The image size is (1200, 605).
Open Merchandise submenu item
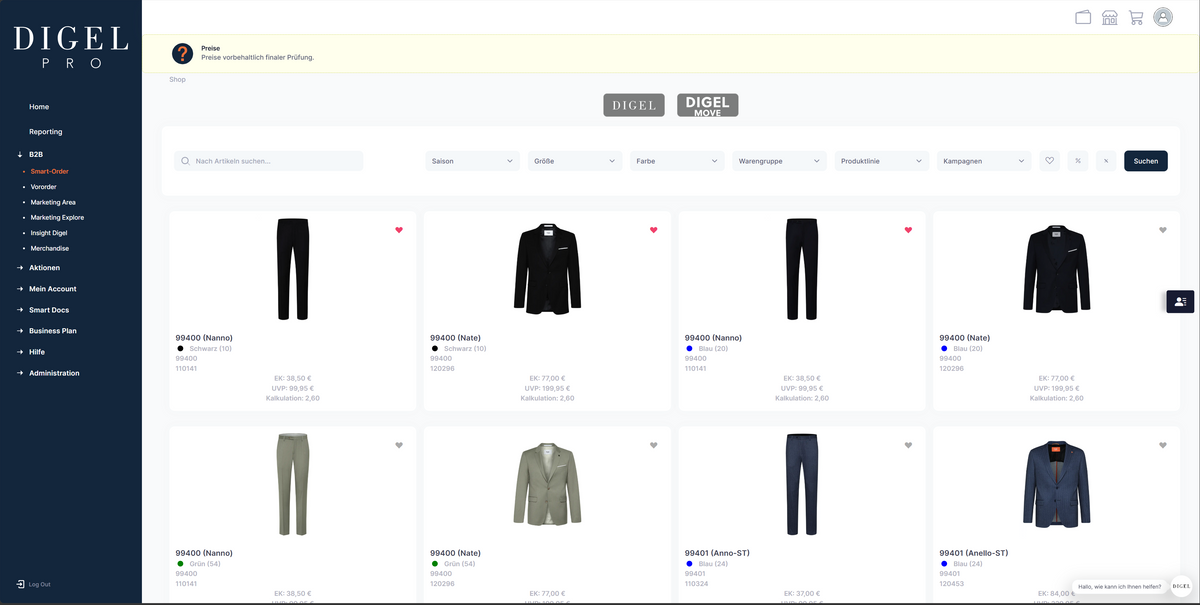tap(50, 248)
